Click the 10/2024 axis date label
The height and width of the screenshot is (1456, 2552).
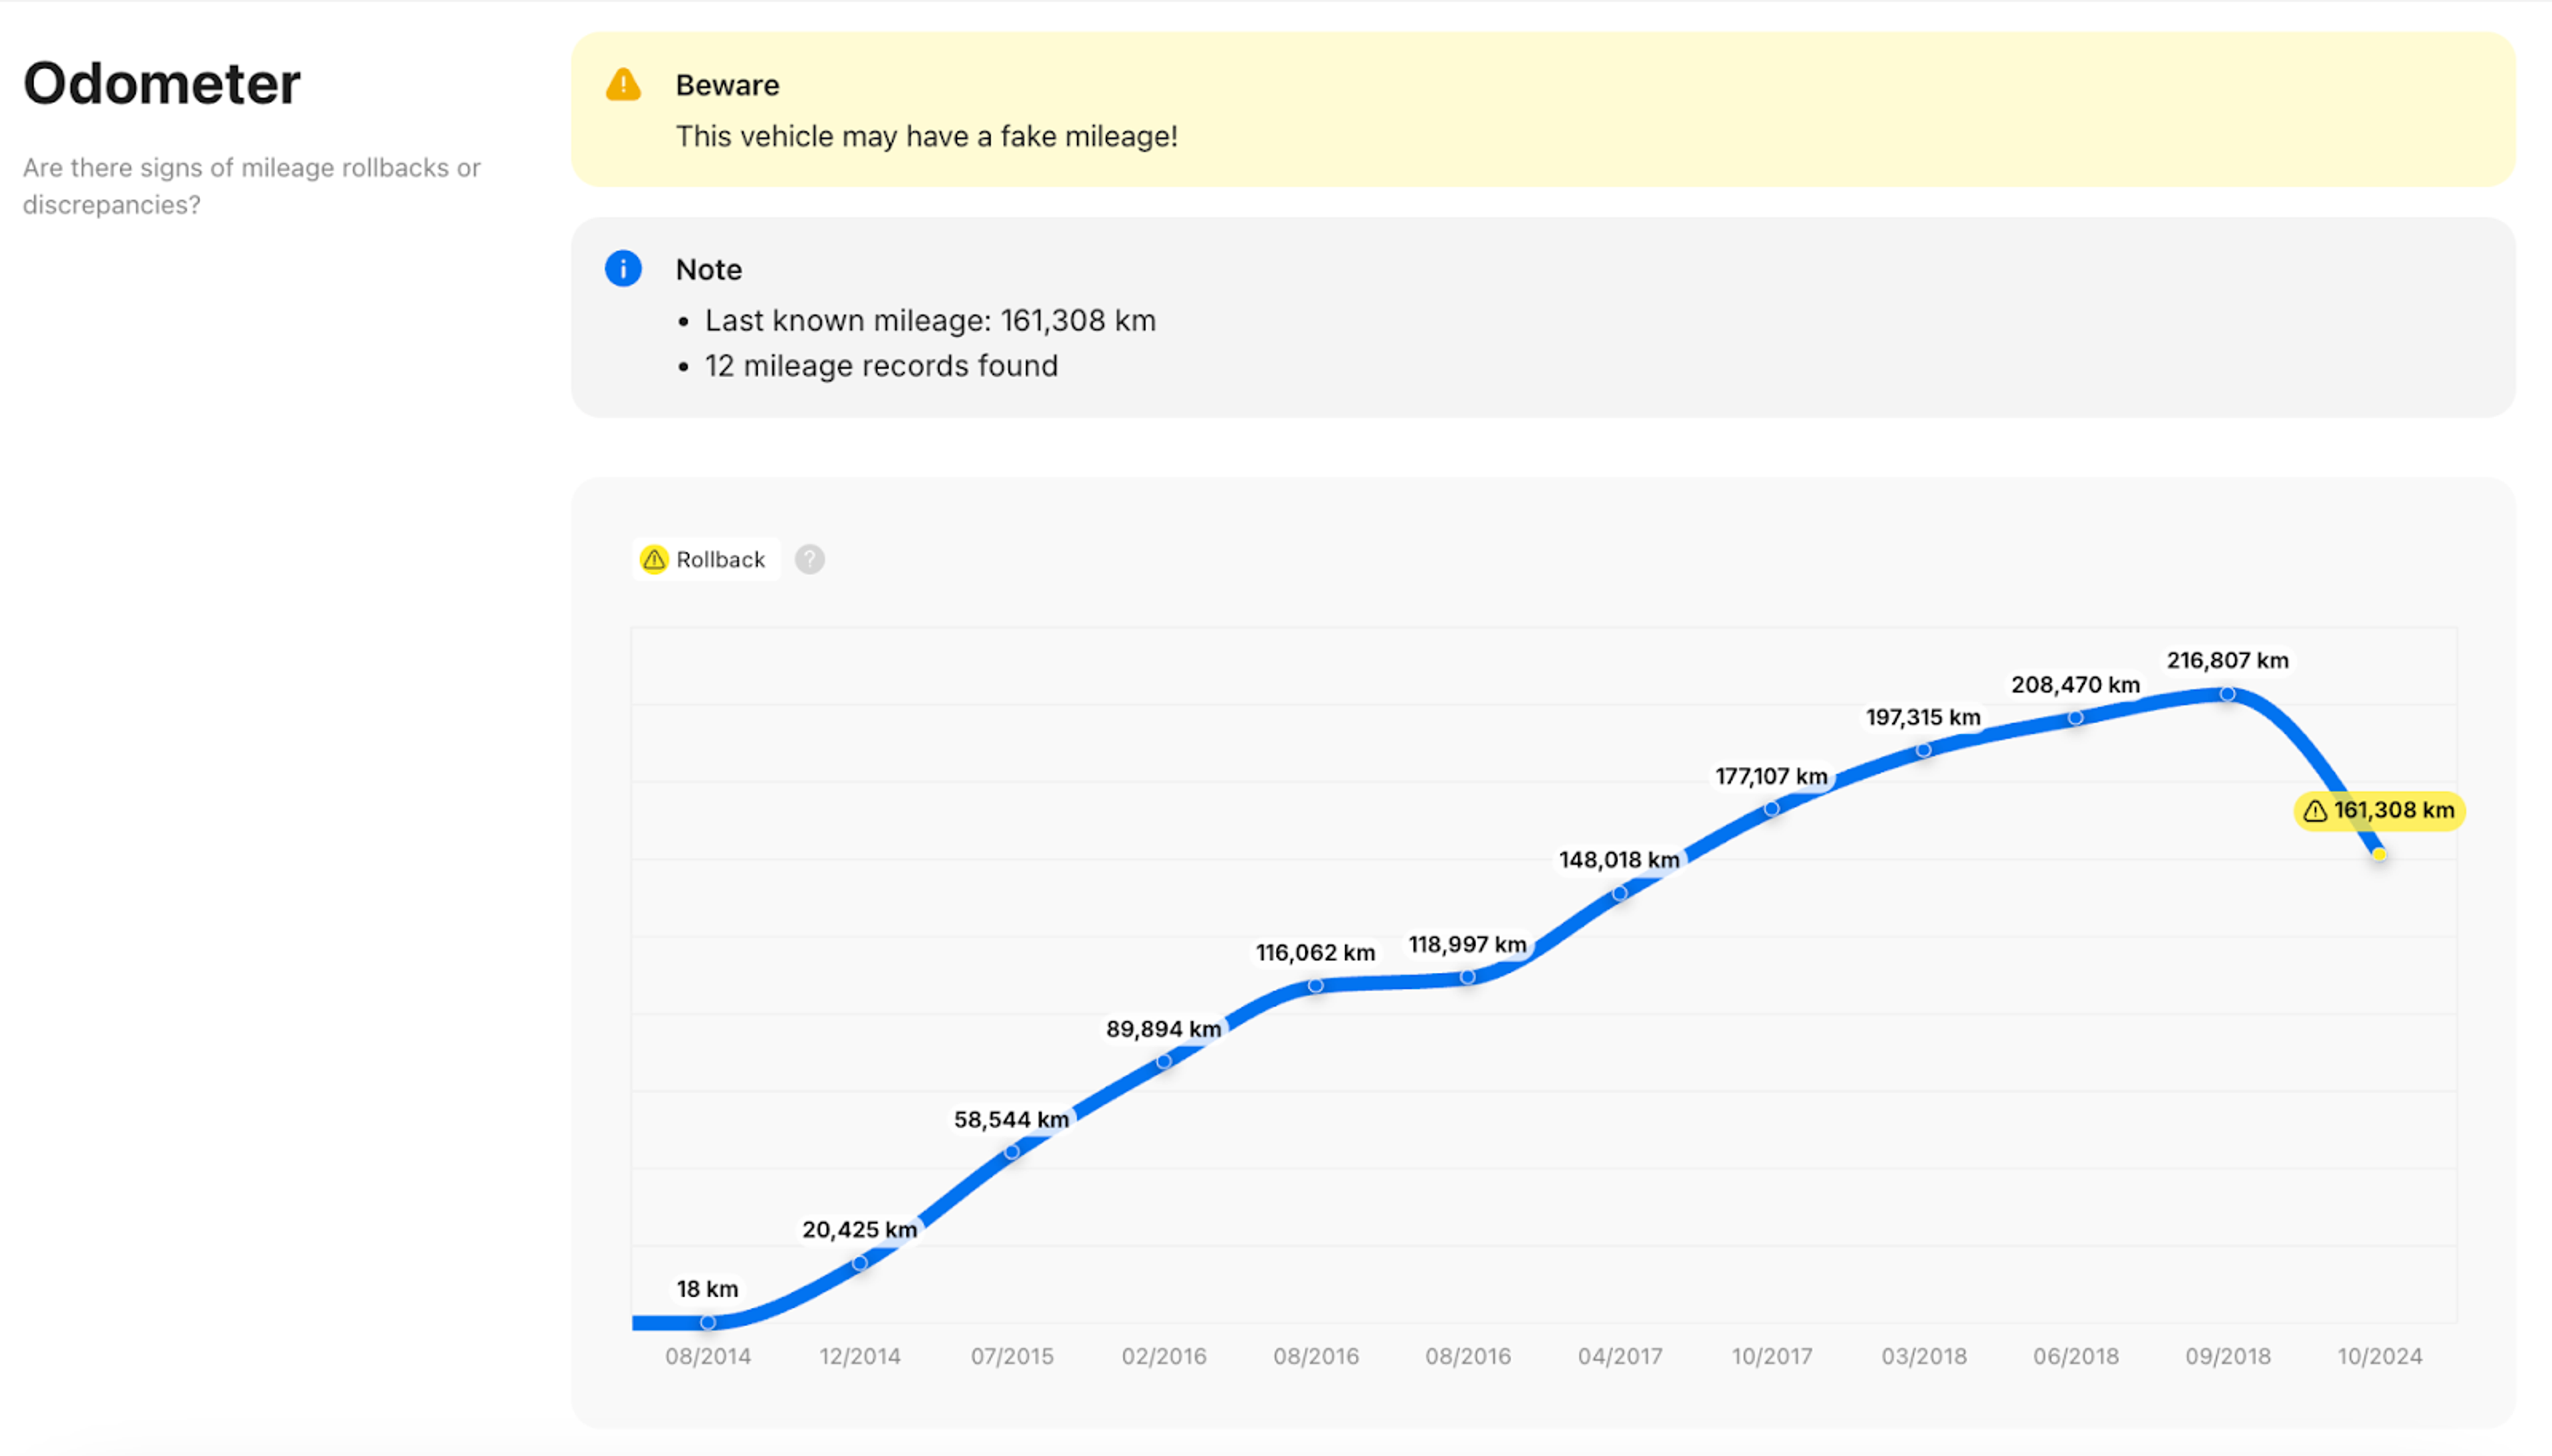2379,1356
